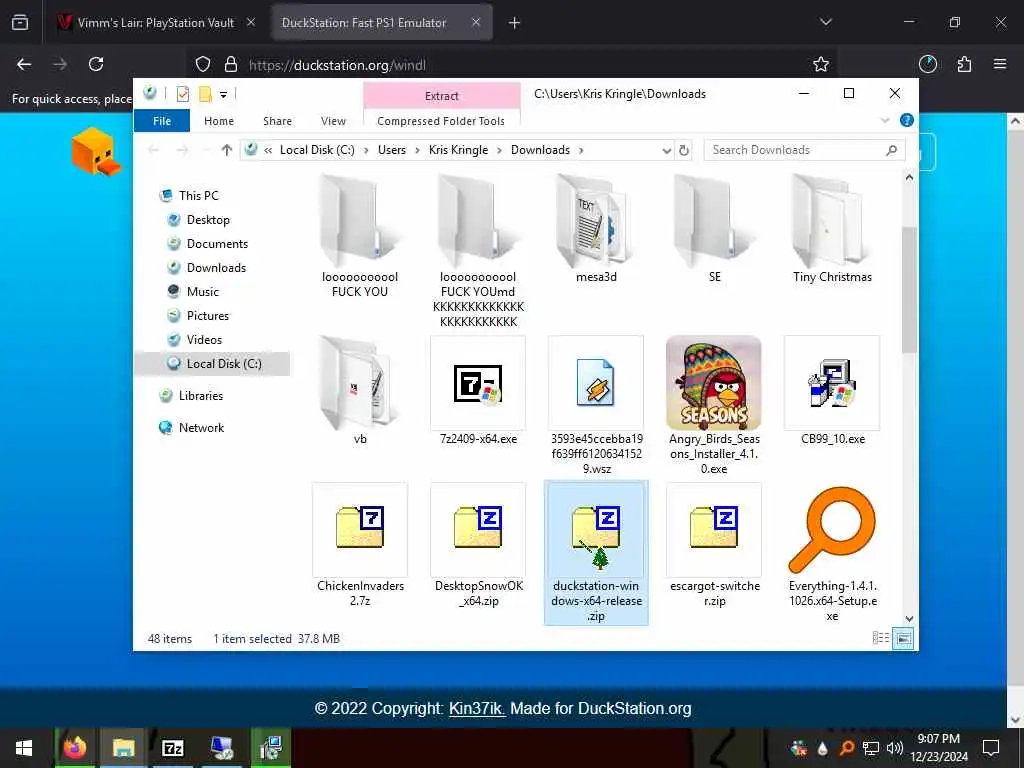The image size is (1024, 768).
Task: Switch to the Share ribbon tab
Action: [278, 121]
